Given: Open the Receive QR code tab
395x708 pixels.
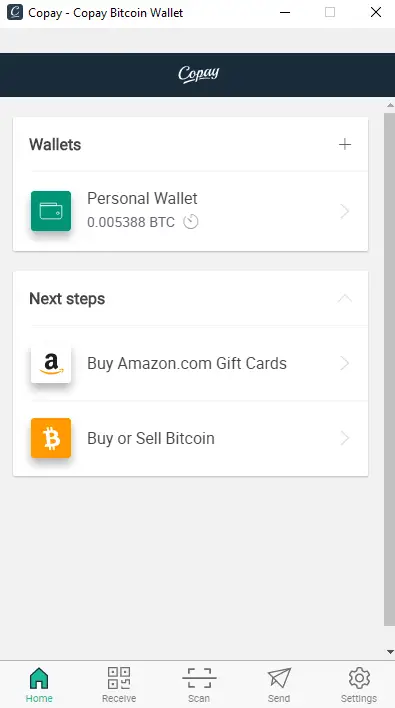Looking at the screenshot, I should pos(119,685).
